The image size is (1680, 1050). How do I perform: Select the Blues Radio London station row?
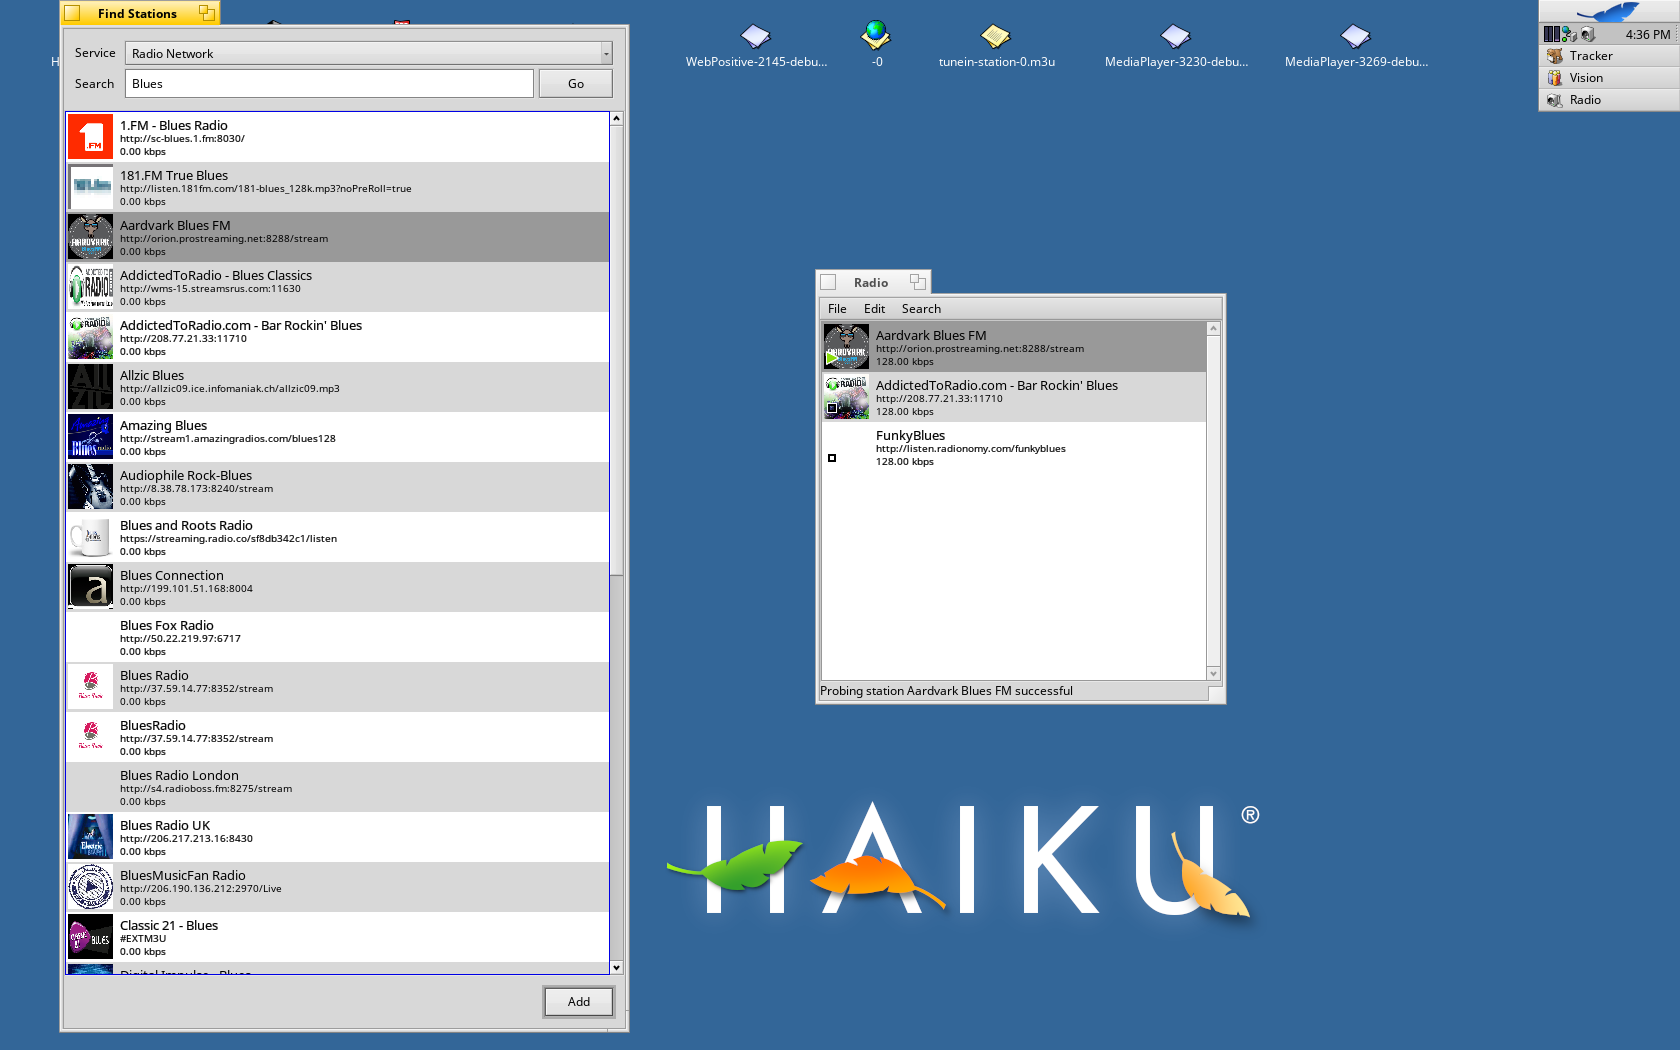coord(338,787)
